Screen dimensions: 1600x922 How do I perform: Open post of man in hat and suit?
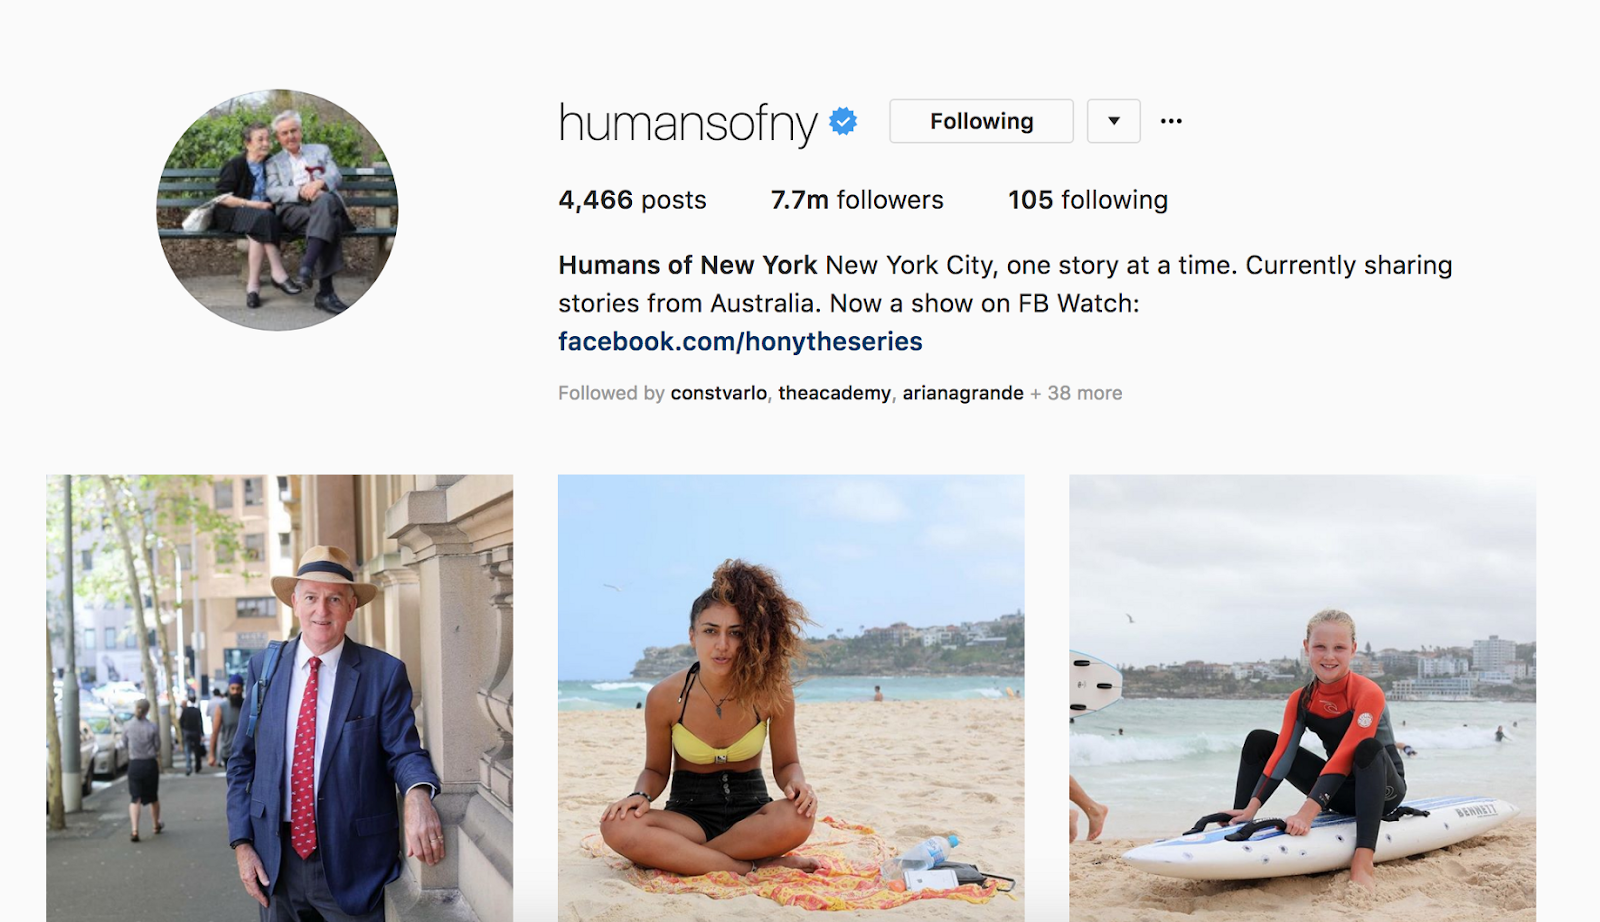[280, 698]
